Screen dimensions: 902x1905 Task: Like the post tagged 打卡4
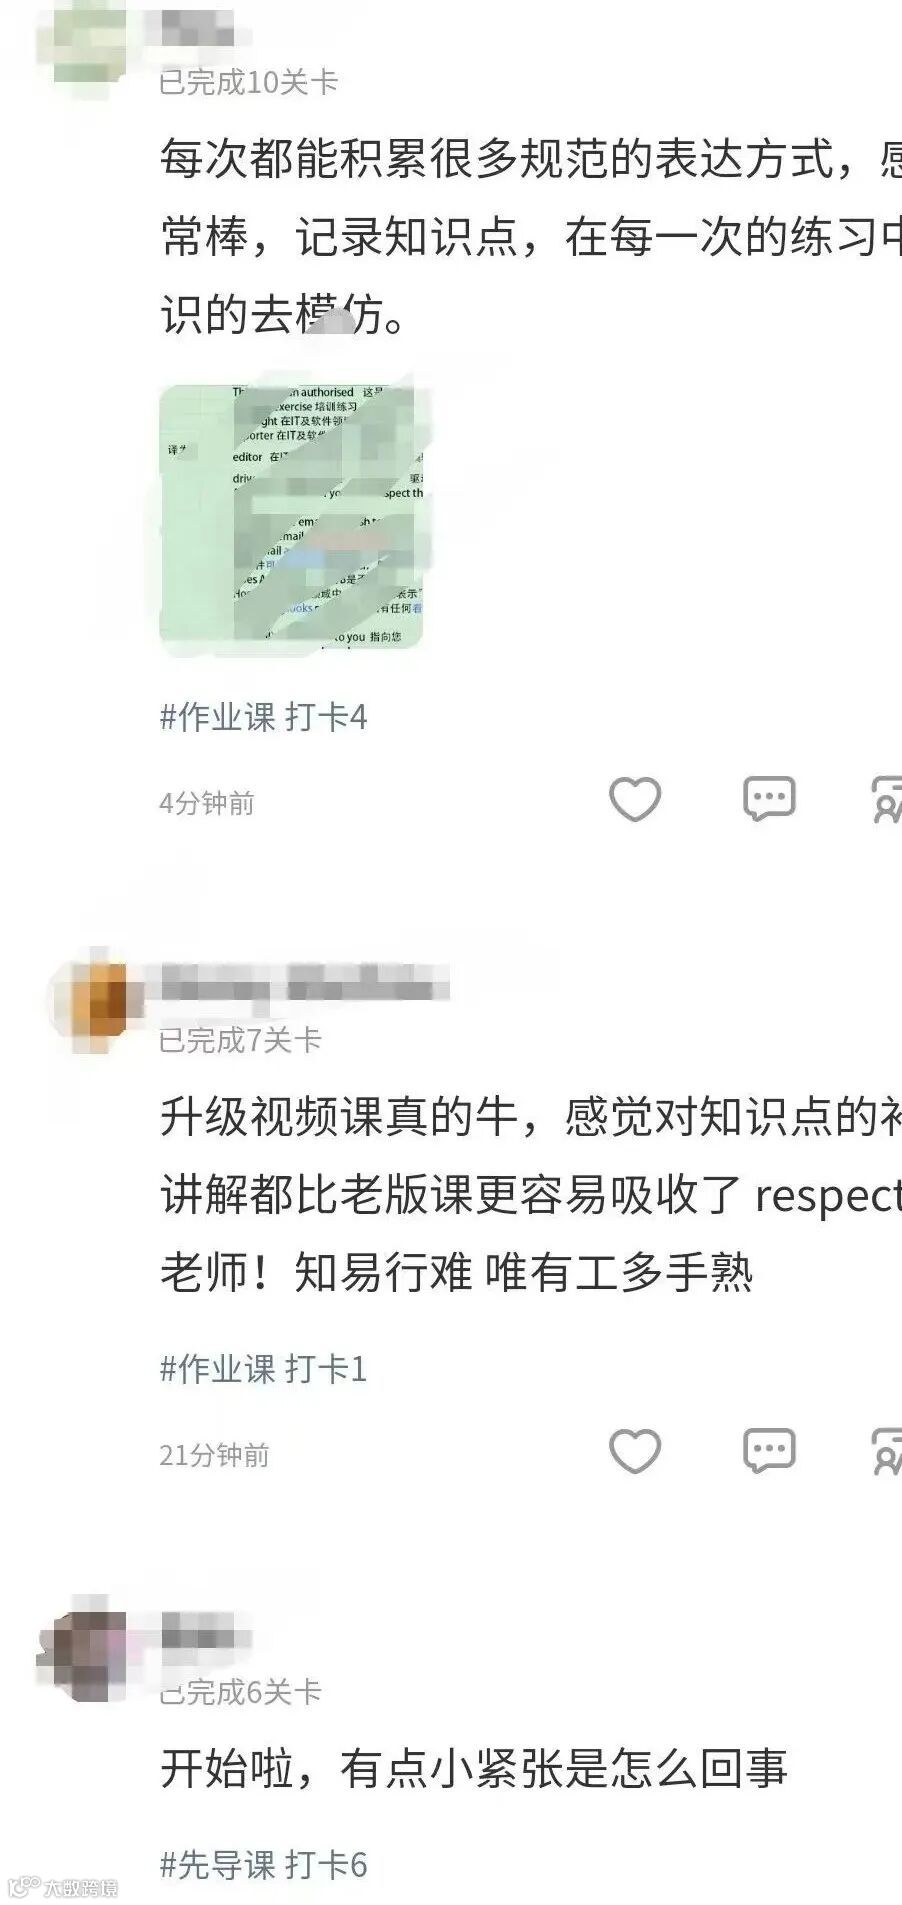pyautogui.click(x=635, y=800)
